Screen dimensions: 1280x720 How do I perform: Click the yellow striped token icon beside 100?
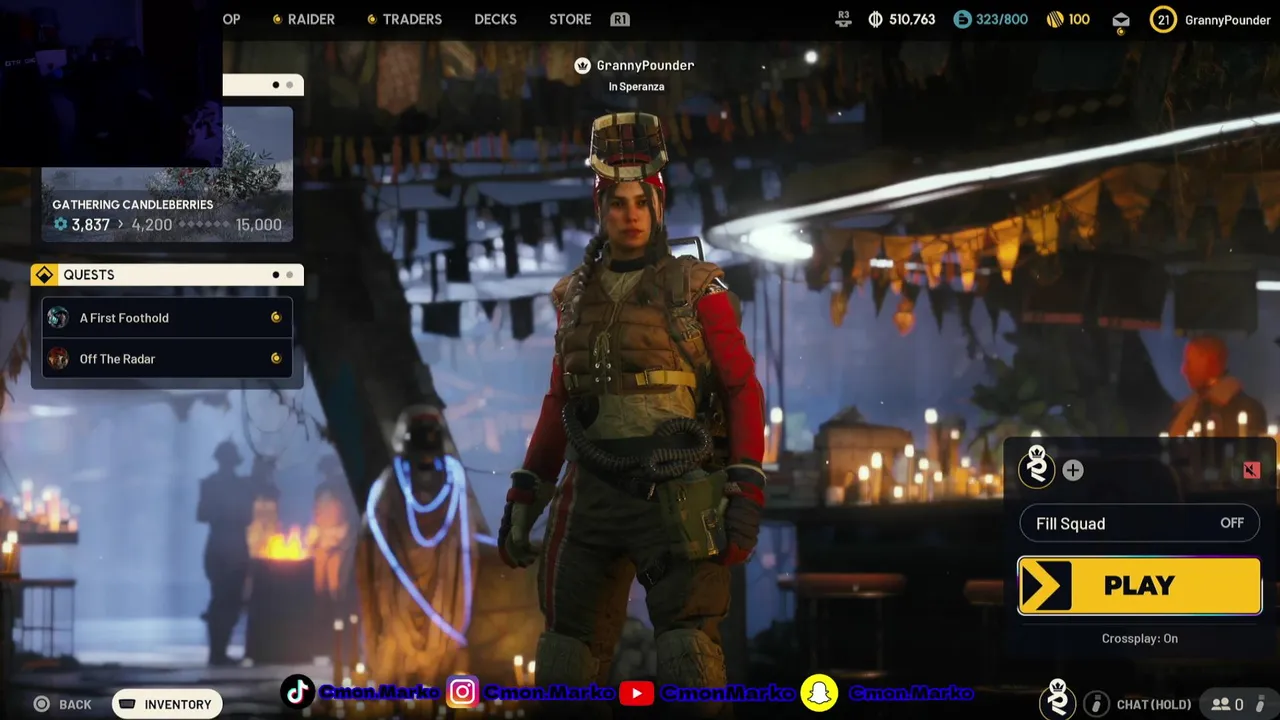[x=1054, y=19]
